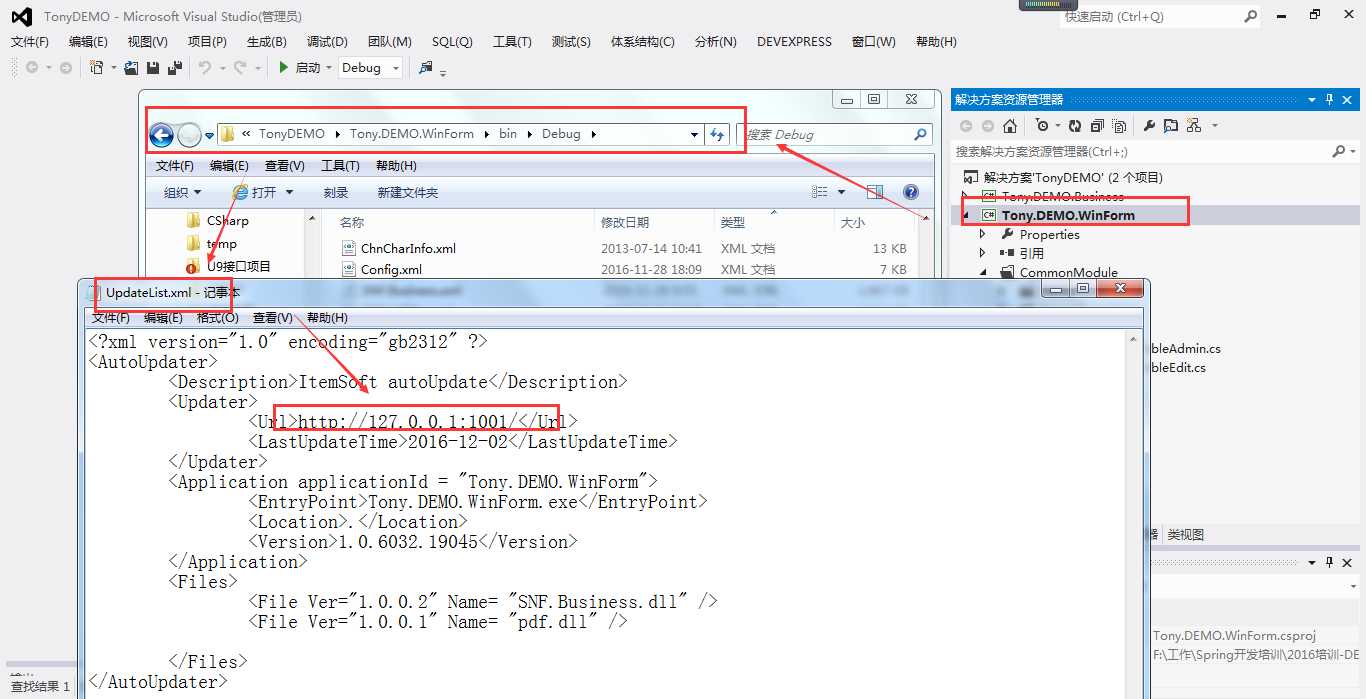Screen dimensions: 1366x699
Task: Collapse the Tony.DEMO.WinForm project node
Action: (966, 215)
